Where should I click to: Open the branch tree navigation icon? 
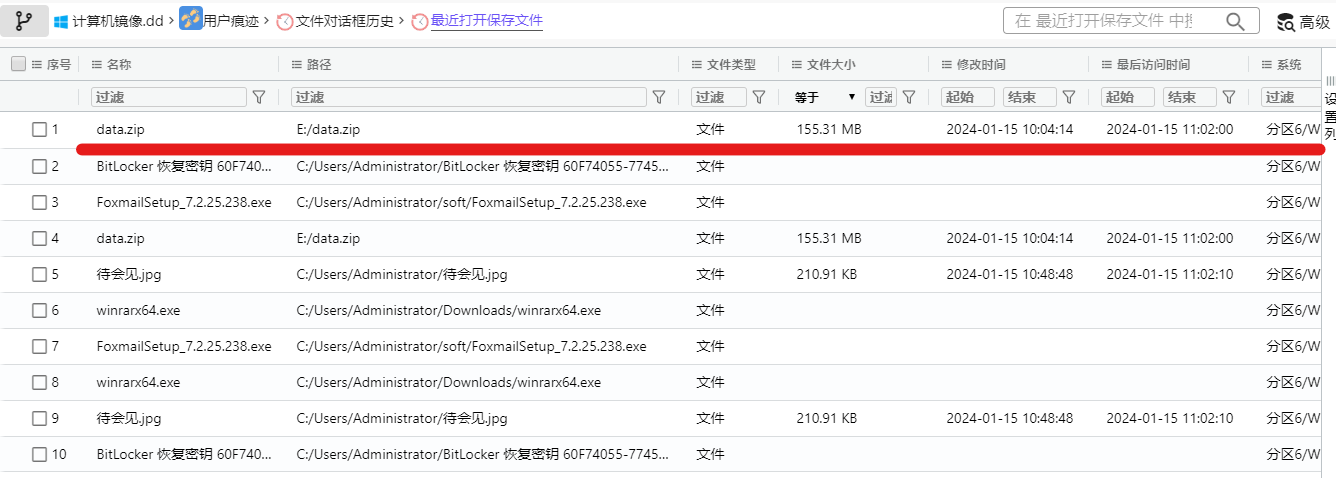24,20
